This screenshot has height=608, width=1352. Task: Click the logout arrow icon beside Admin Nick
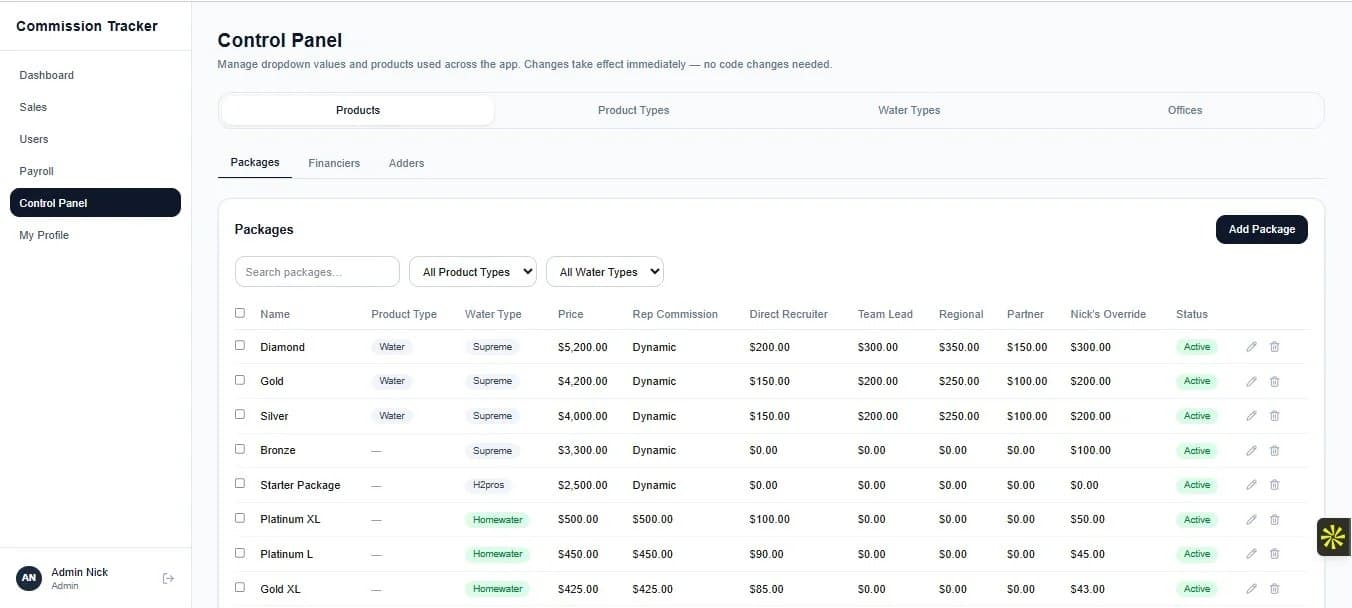pyautogui.click(x=168, y=578)
